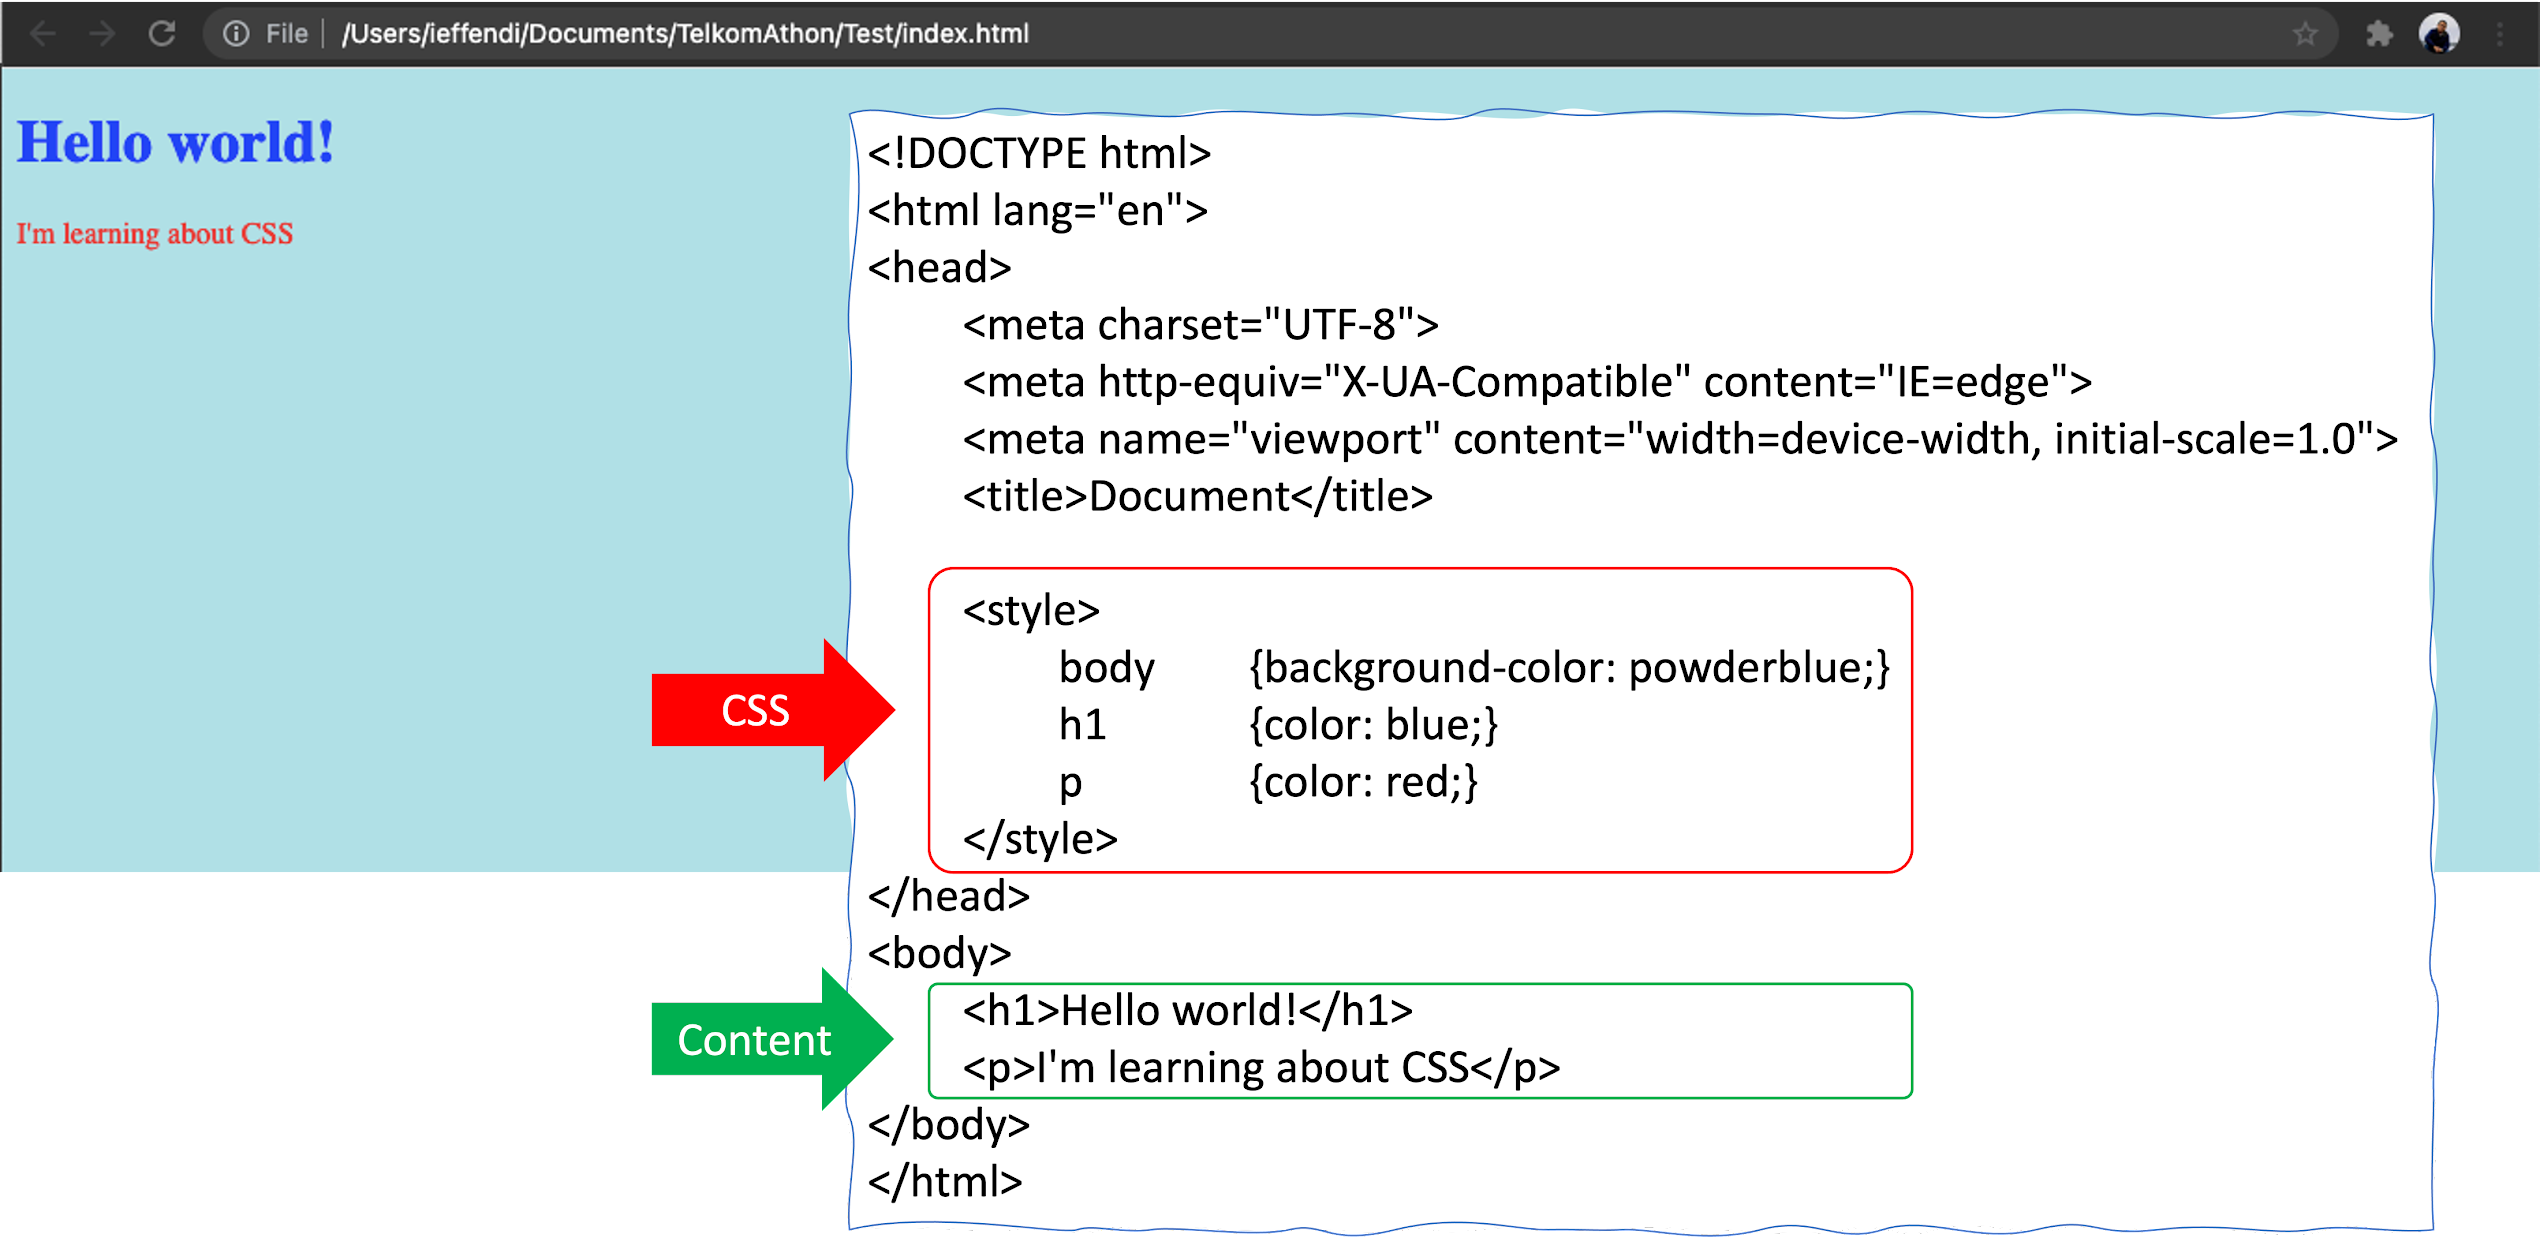This screenshot has height=1238, width=2540.
Task: Open the Extensions puzzle icon
Action: click(x=2379, y=34)
